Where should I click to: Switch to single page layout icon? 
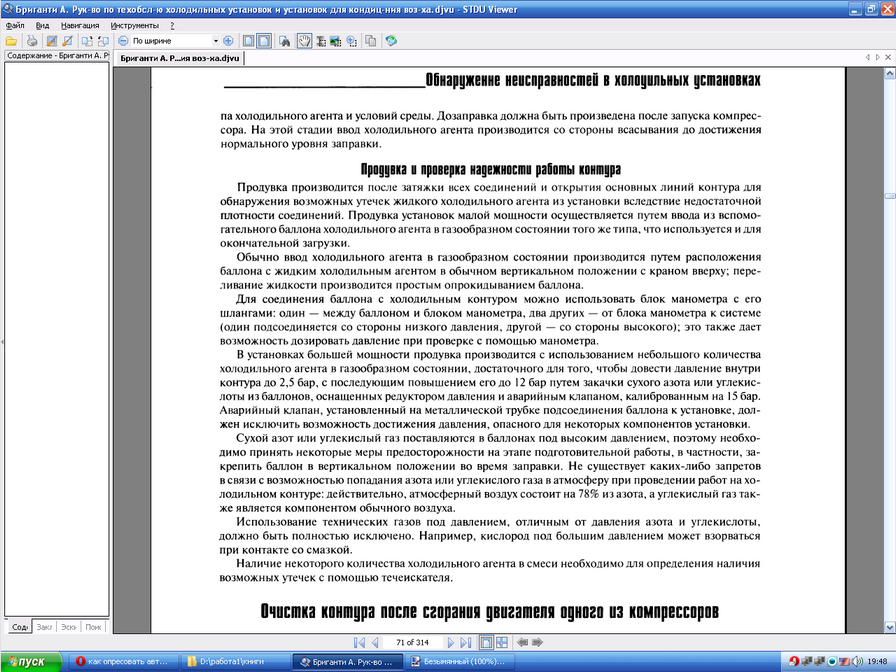coord(249,41)
